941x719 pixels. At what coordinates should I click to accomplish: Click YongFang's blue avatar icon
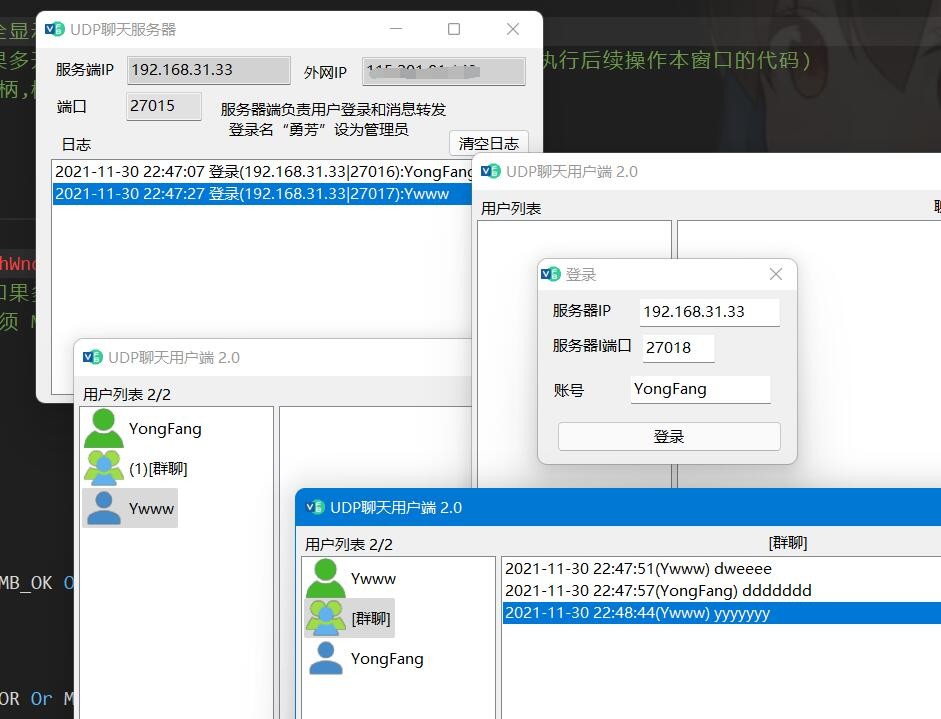[325, 659]
